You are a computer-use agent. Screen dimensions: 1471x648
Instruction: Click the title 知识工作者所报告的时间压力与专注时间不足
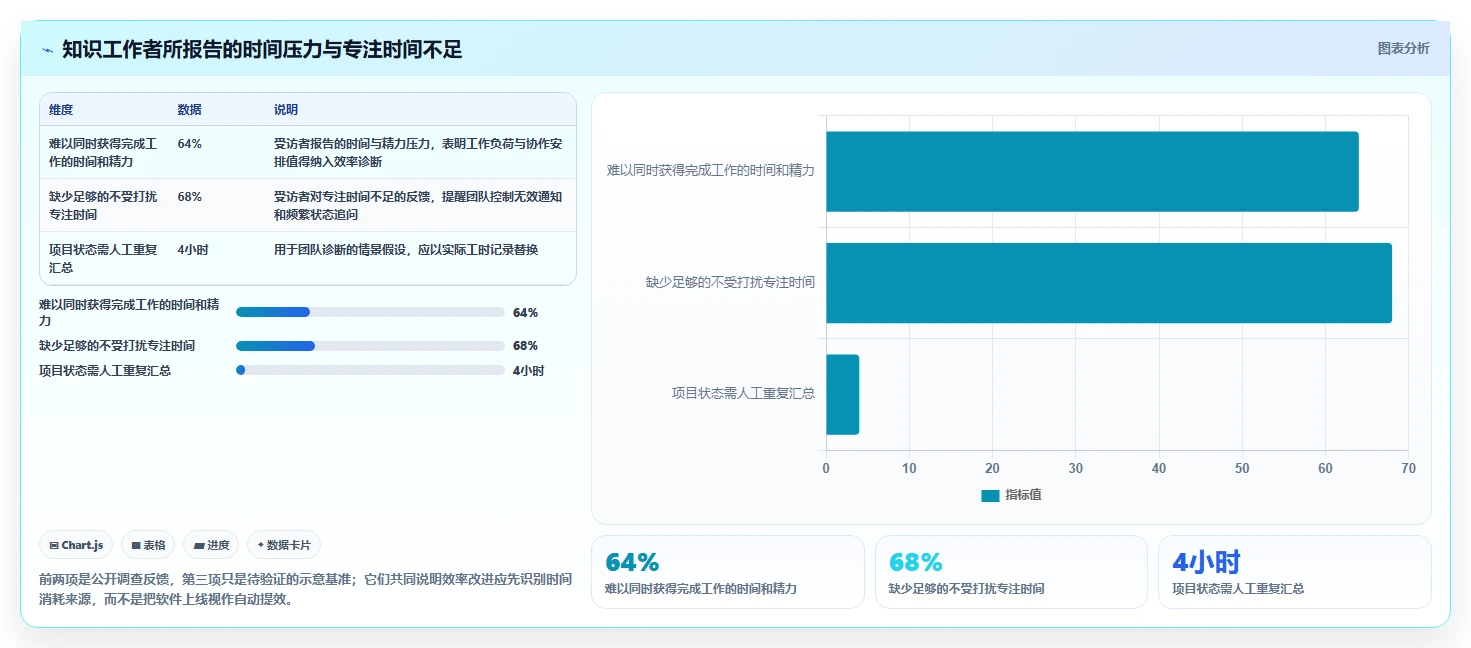pyautogui.click(x=262, y=50)
